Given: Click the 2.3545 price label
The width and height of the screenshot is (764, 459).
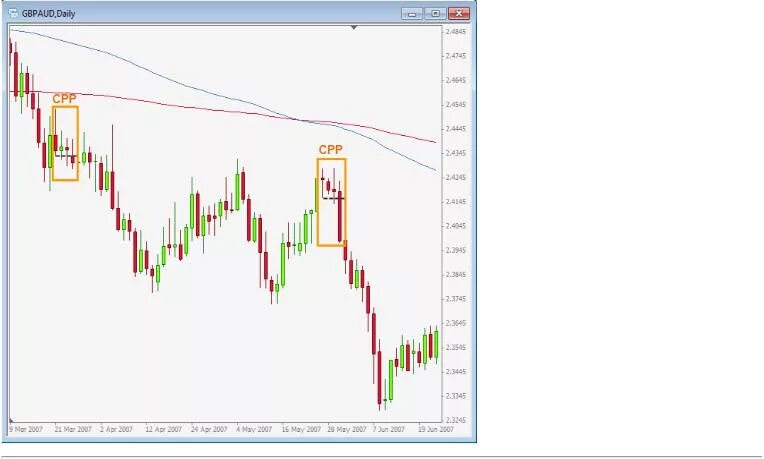Looking at the screenshot, I should pos(456,347).
